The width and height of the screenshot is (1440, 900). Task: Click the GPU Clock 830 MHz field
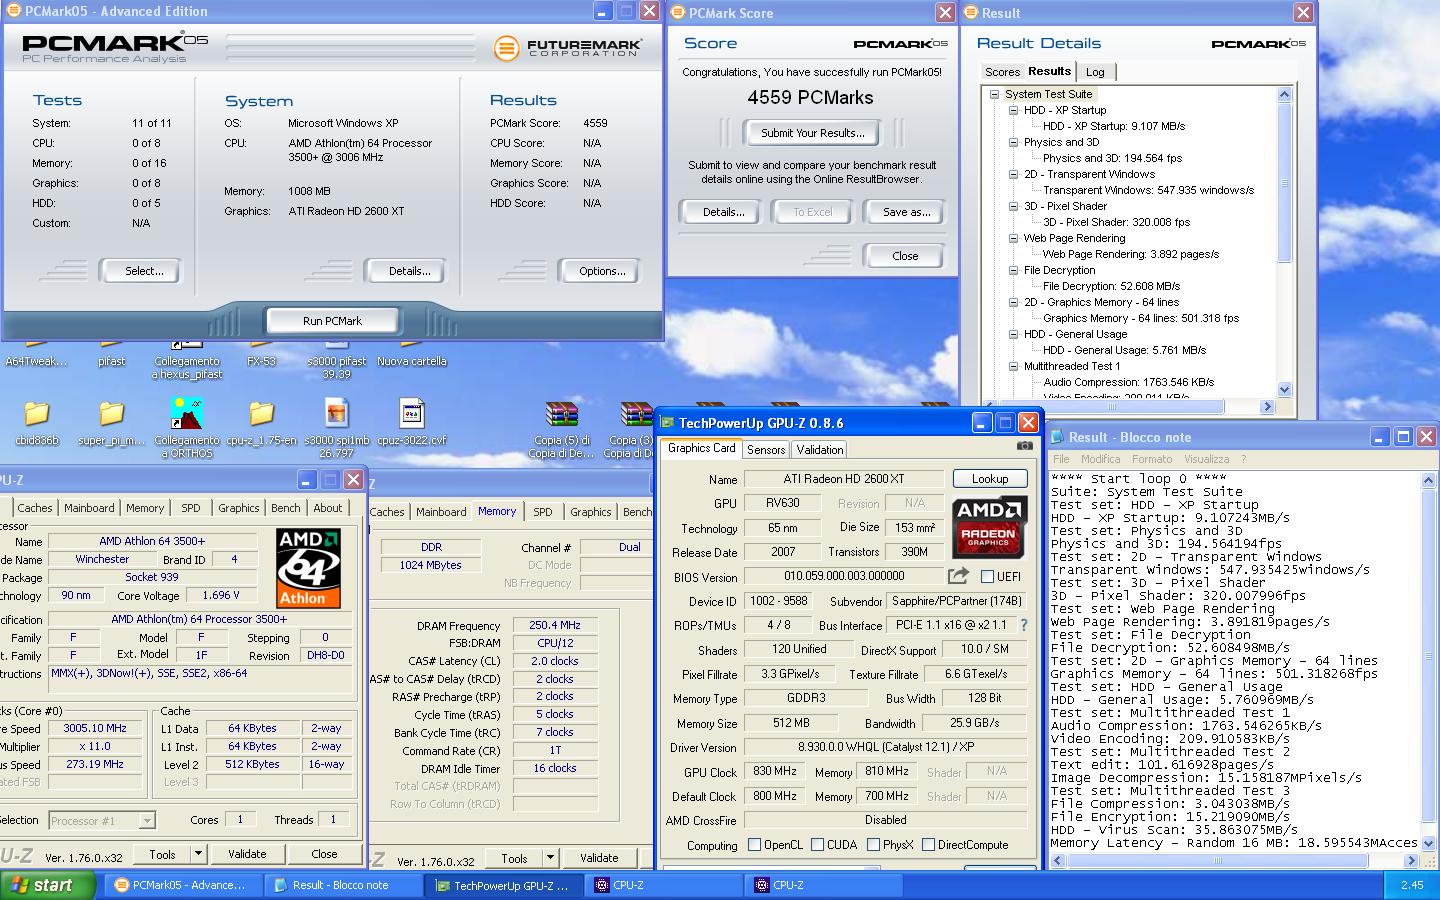(775, 772)
